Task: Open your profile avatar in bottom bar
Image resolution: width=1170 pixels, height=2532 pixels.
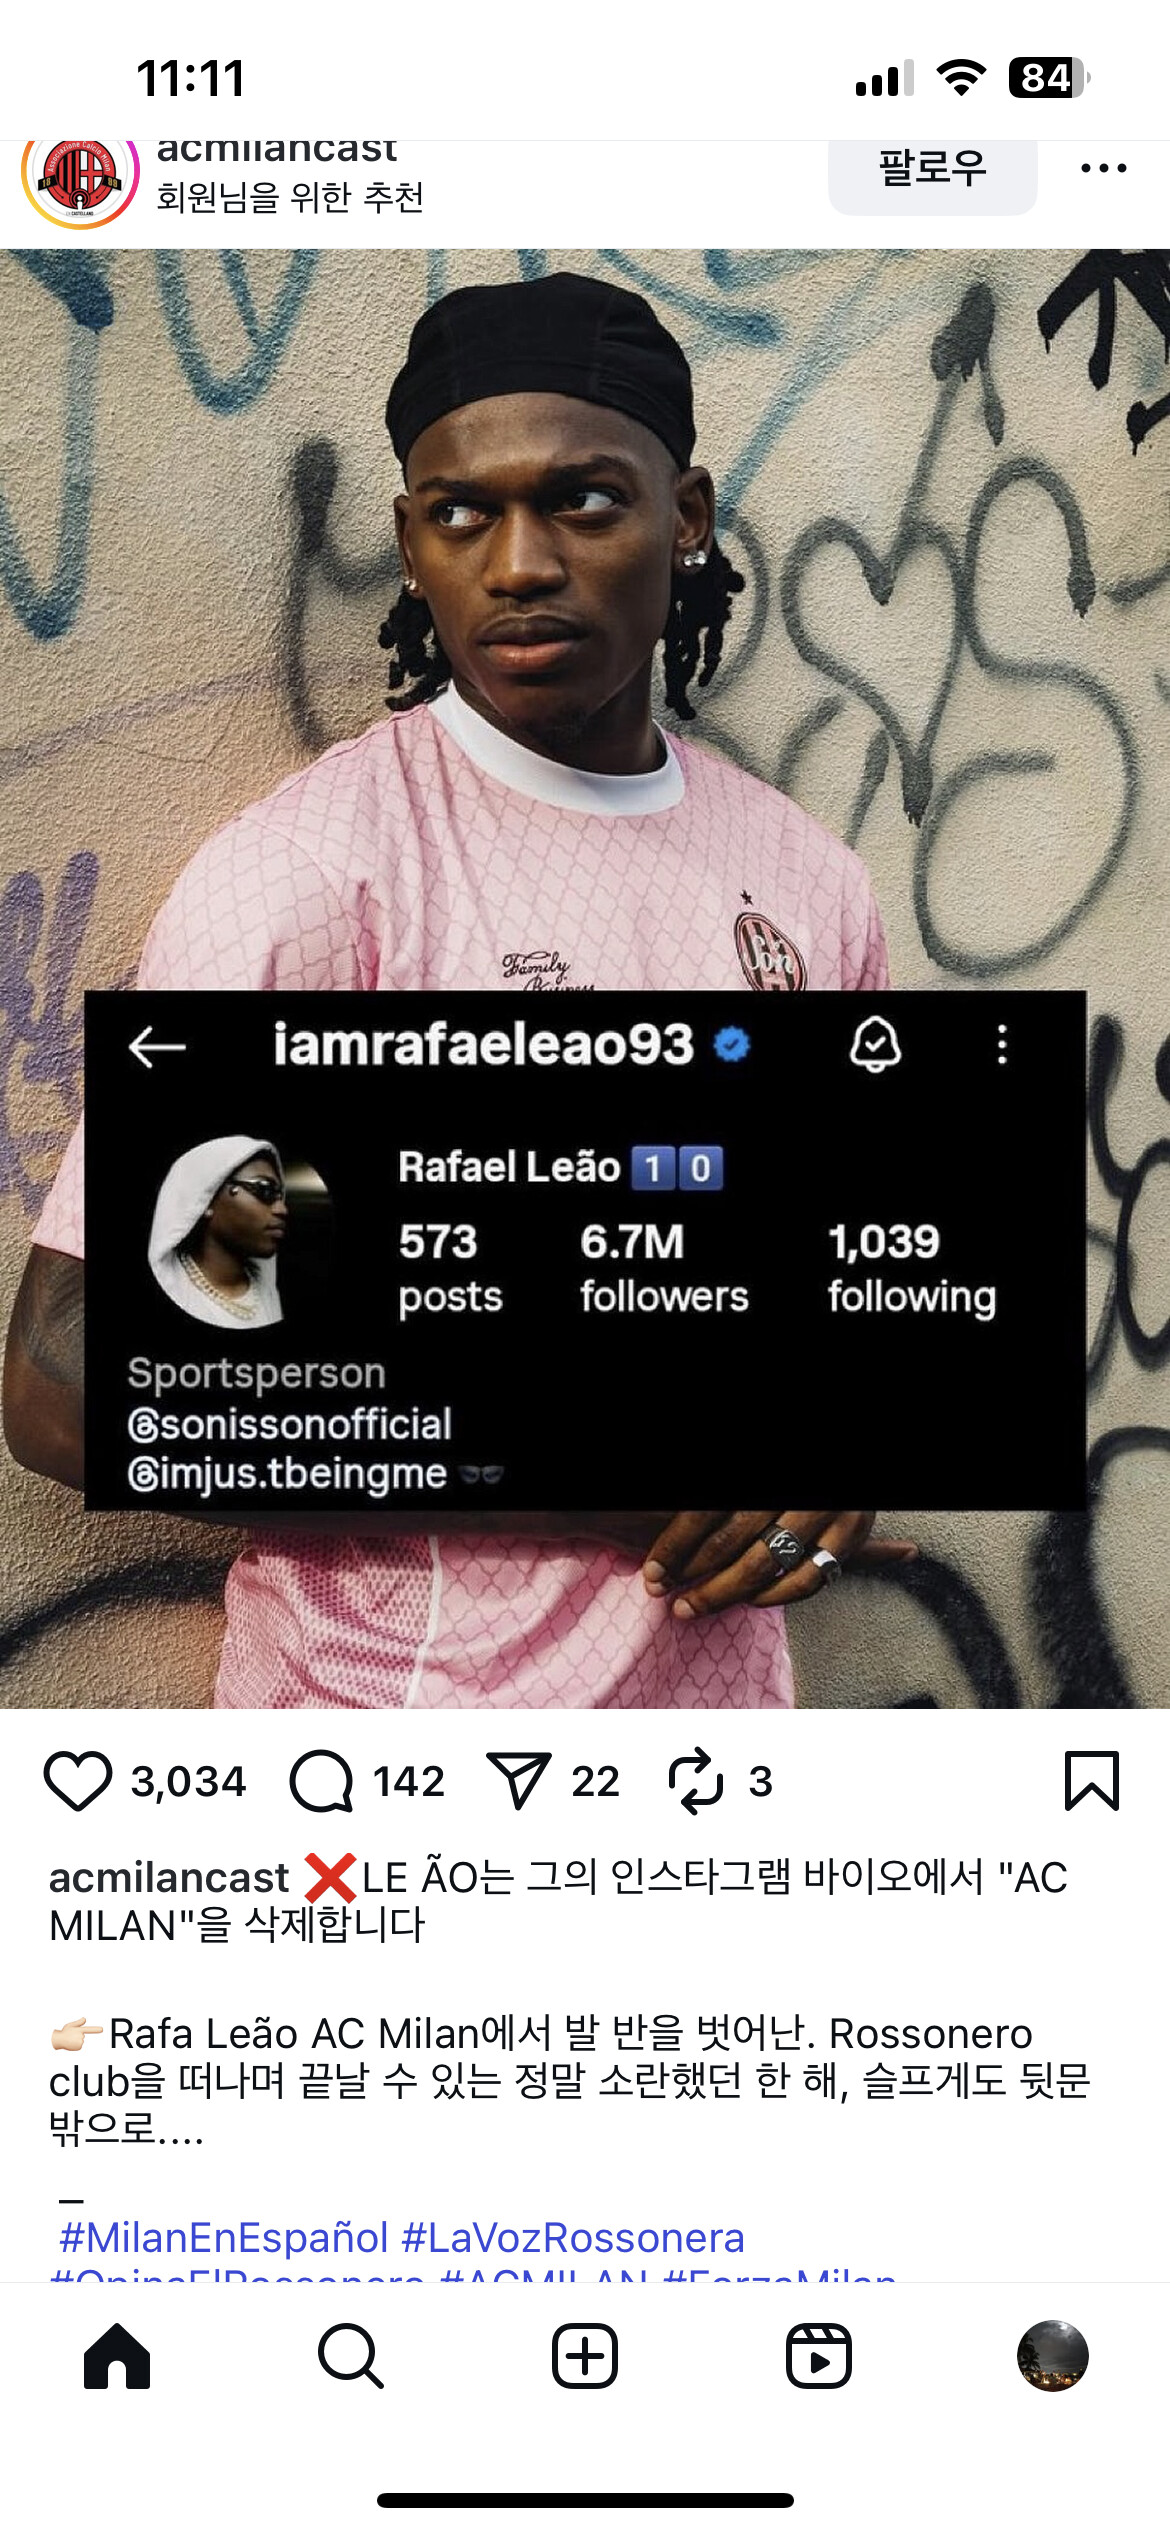Action: tap(1052, 2355)
